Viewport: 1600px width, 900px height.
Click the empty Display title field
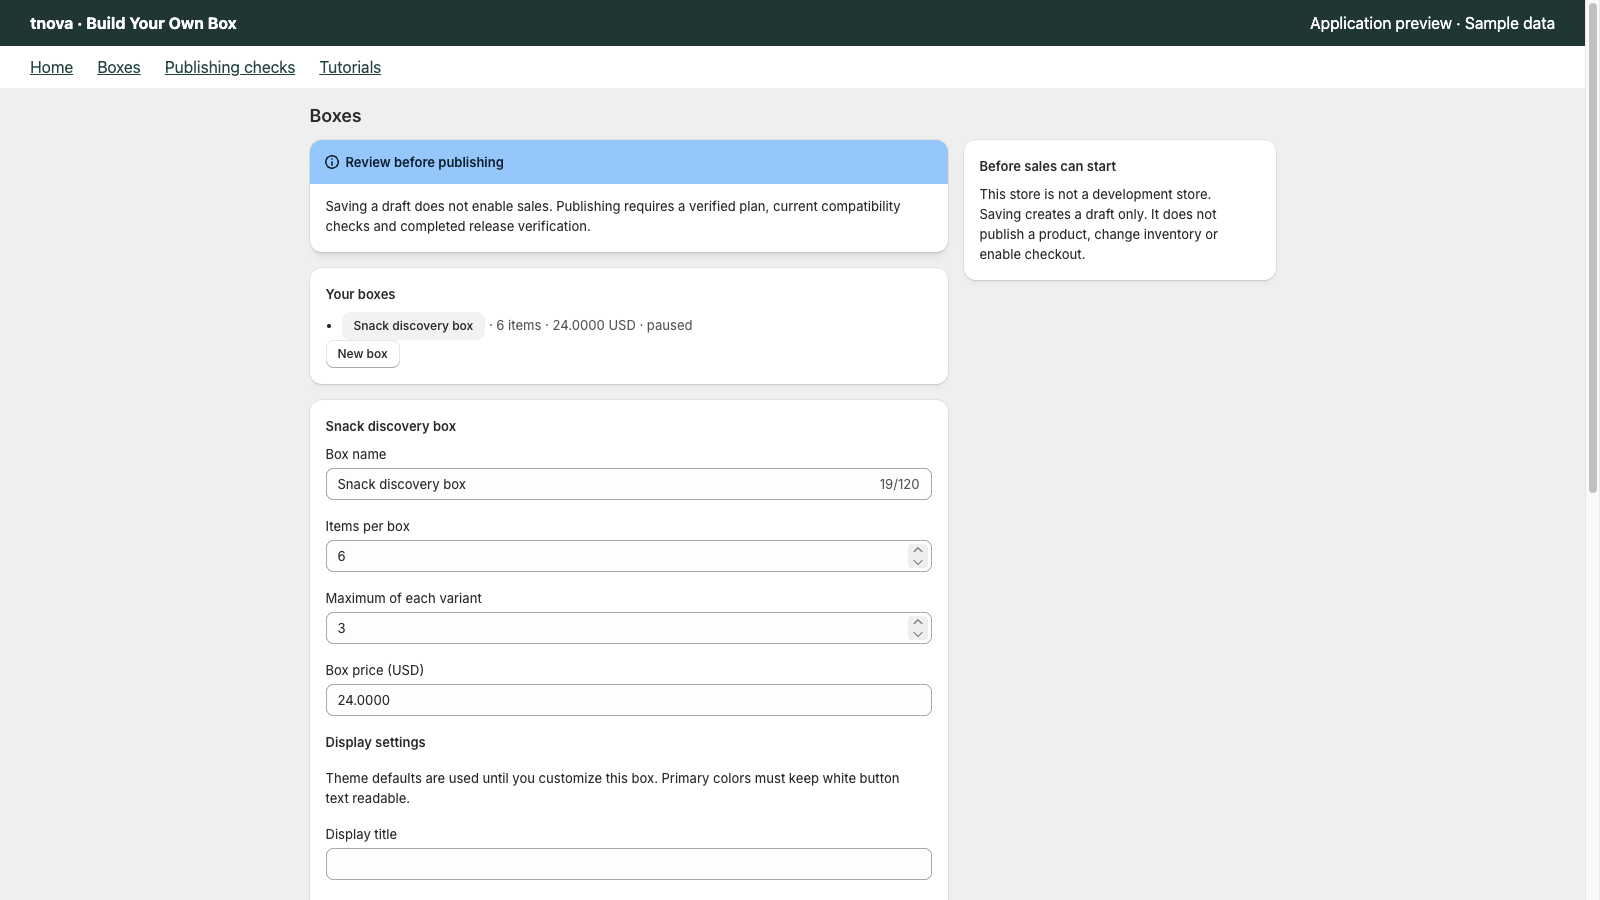click(628, 864)
